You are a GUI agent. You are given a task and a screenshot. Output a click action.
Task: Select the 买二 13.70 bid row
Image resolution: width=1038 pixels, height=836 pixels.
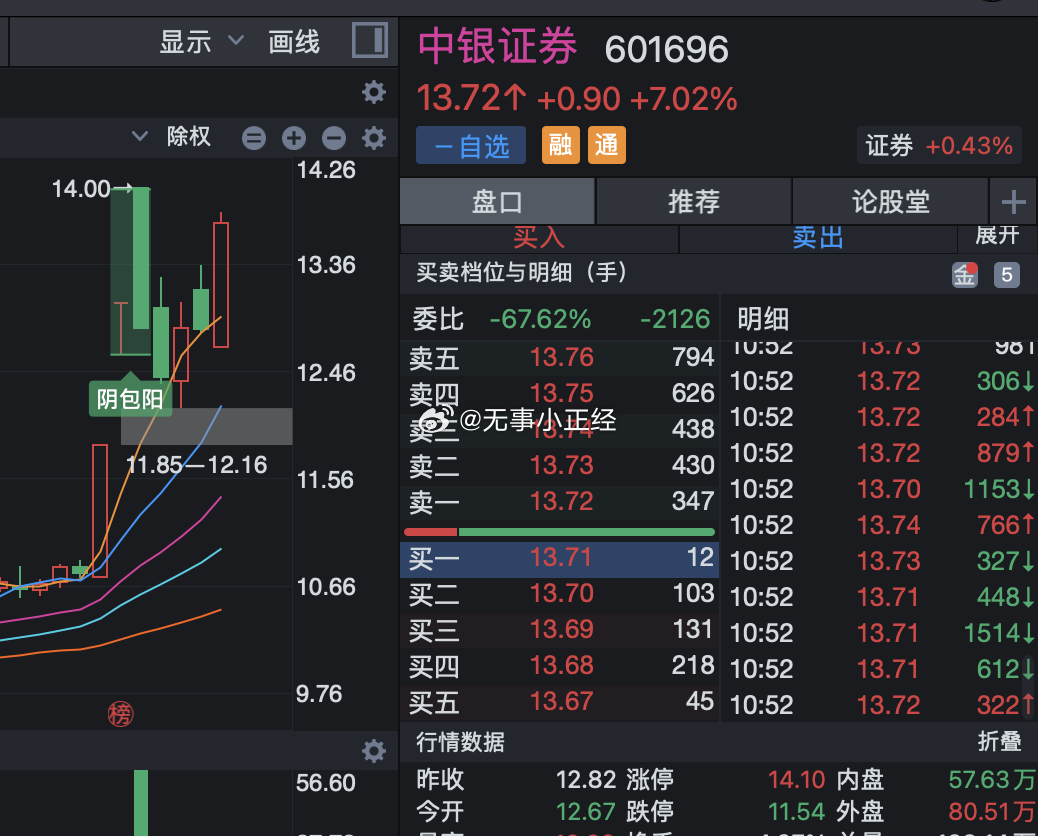click(559, 594)
